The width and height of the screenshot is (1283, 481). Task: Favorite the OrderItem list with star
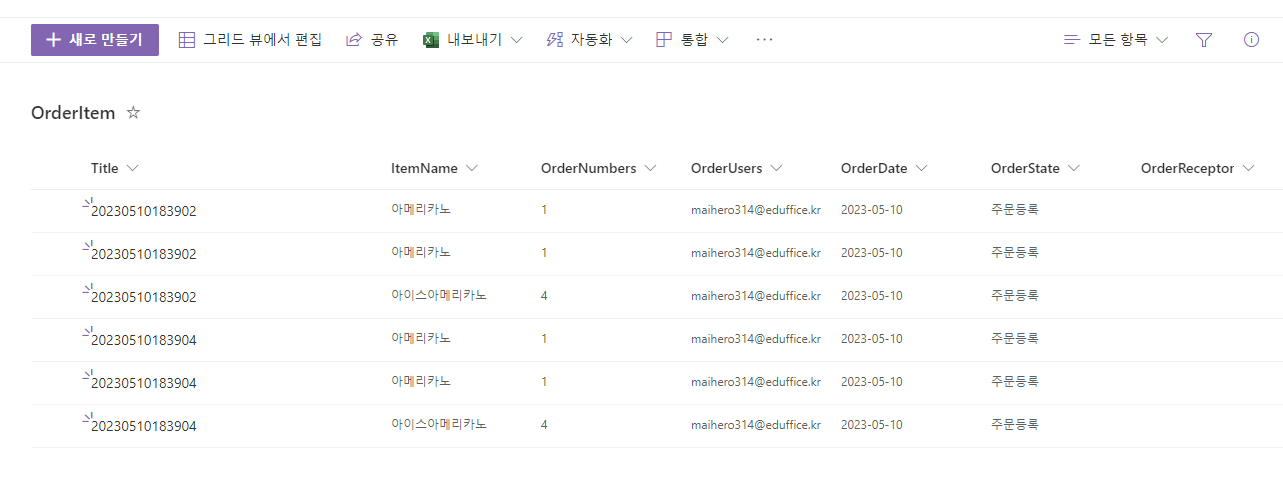point(133,113)
